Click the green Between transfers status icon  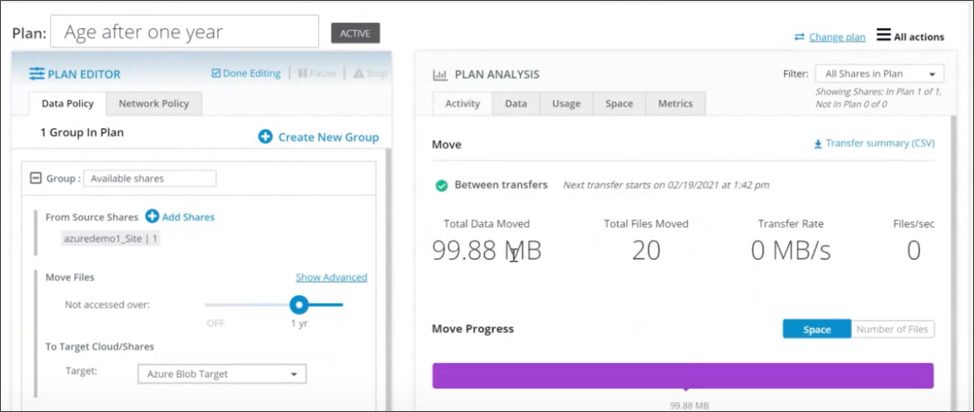[x=442, y=185]
